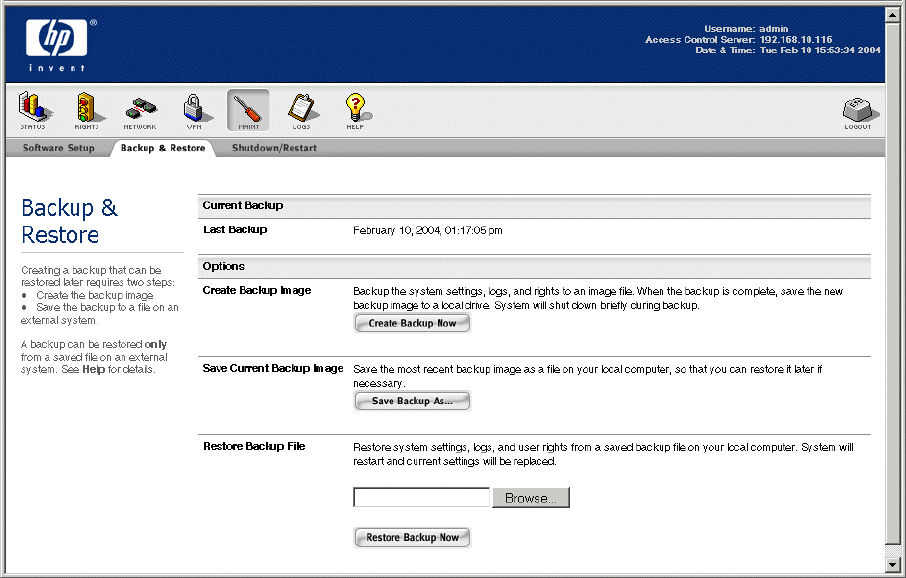
Task: Click the scrollbar up arrow
Action: [895, 13]
